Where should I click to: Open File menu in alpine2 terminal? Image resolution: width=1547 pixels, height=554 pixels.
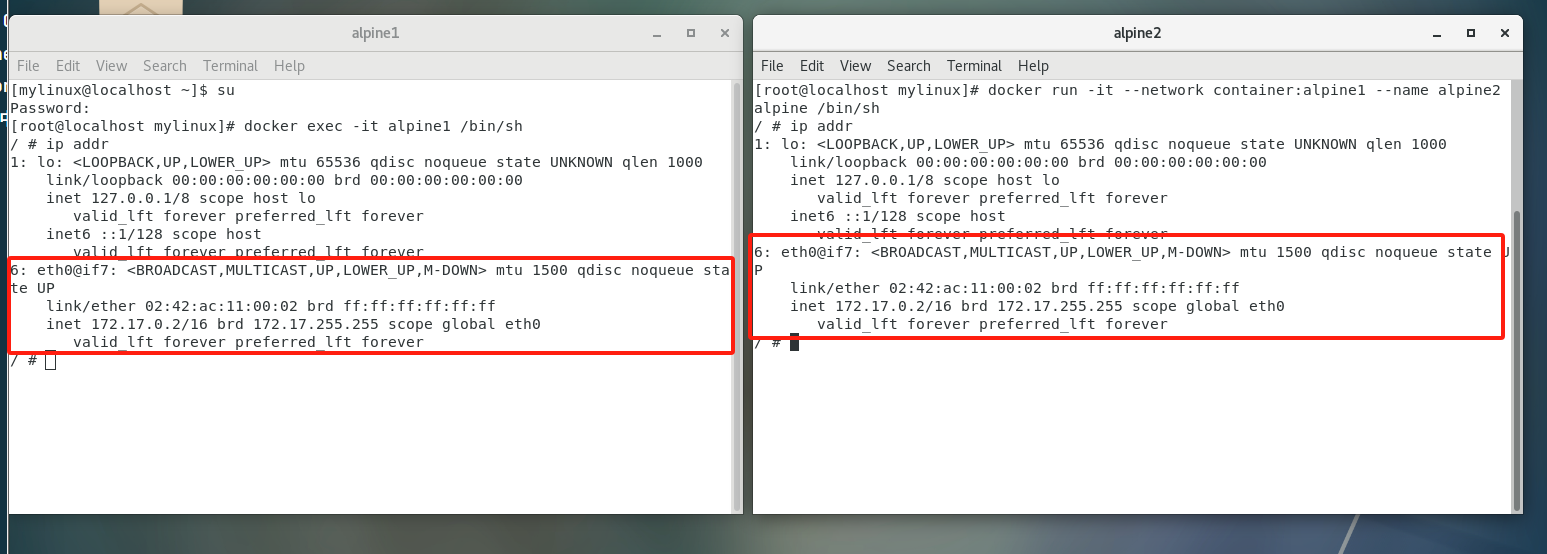tap(772, 66)
